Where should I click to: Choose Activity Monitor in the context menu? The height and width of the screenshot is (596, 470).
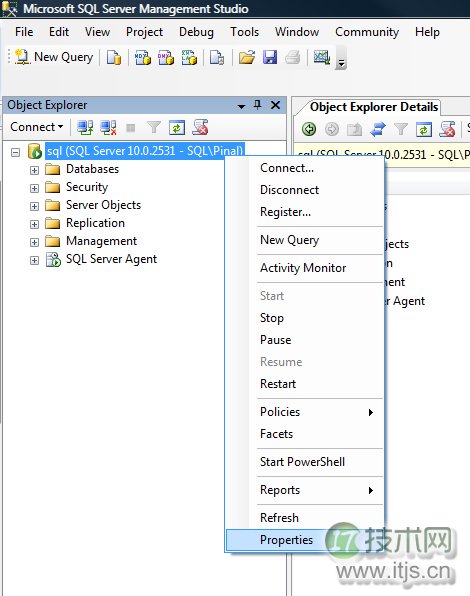pyautogui.click(x=305, y=268)
